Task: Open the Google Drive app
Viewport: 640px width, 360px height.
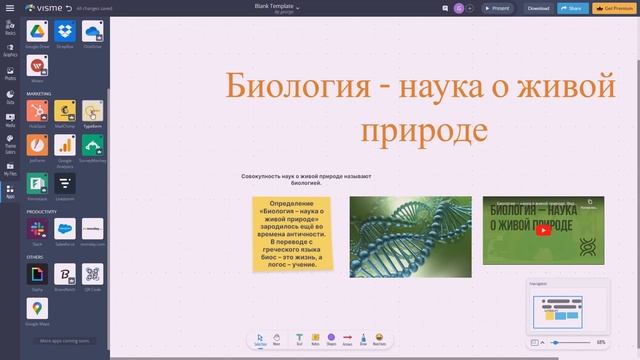Action: pos(37,31)
